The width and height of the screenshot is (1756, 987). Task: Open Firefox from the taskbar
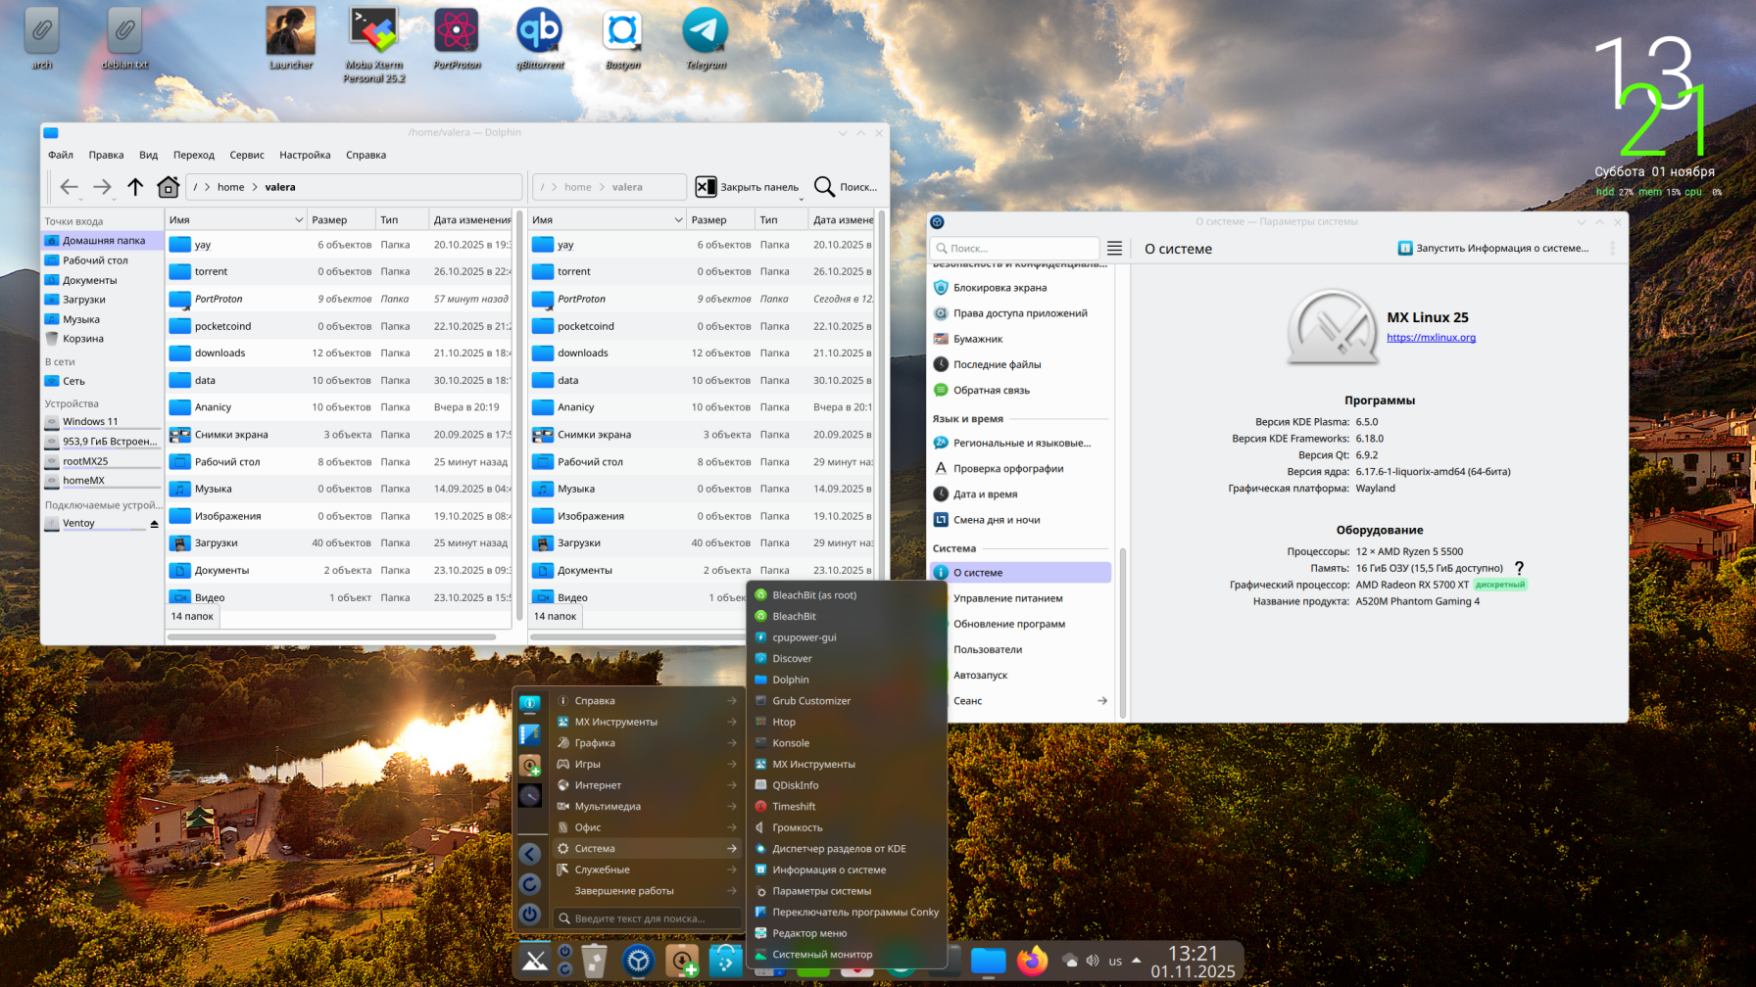pyautogui.click(x=1031, y=961)
